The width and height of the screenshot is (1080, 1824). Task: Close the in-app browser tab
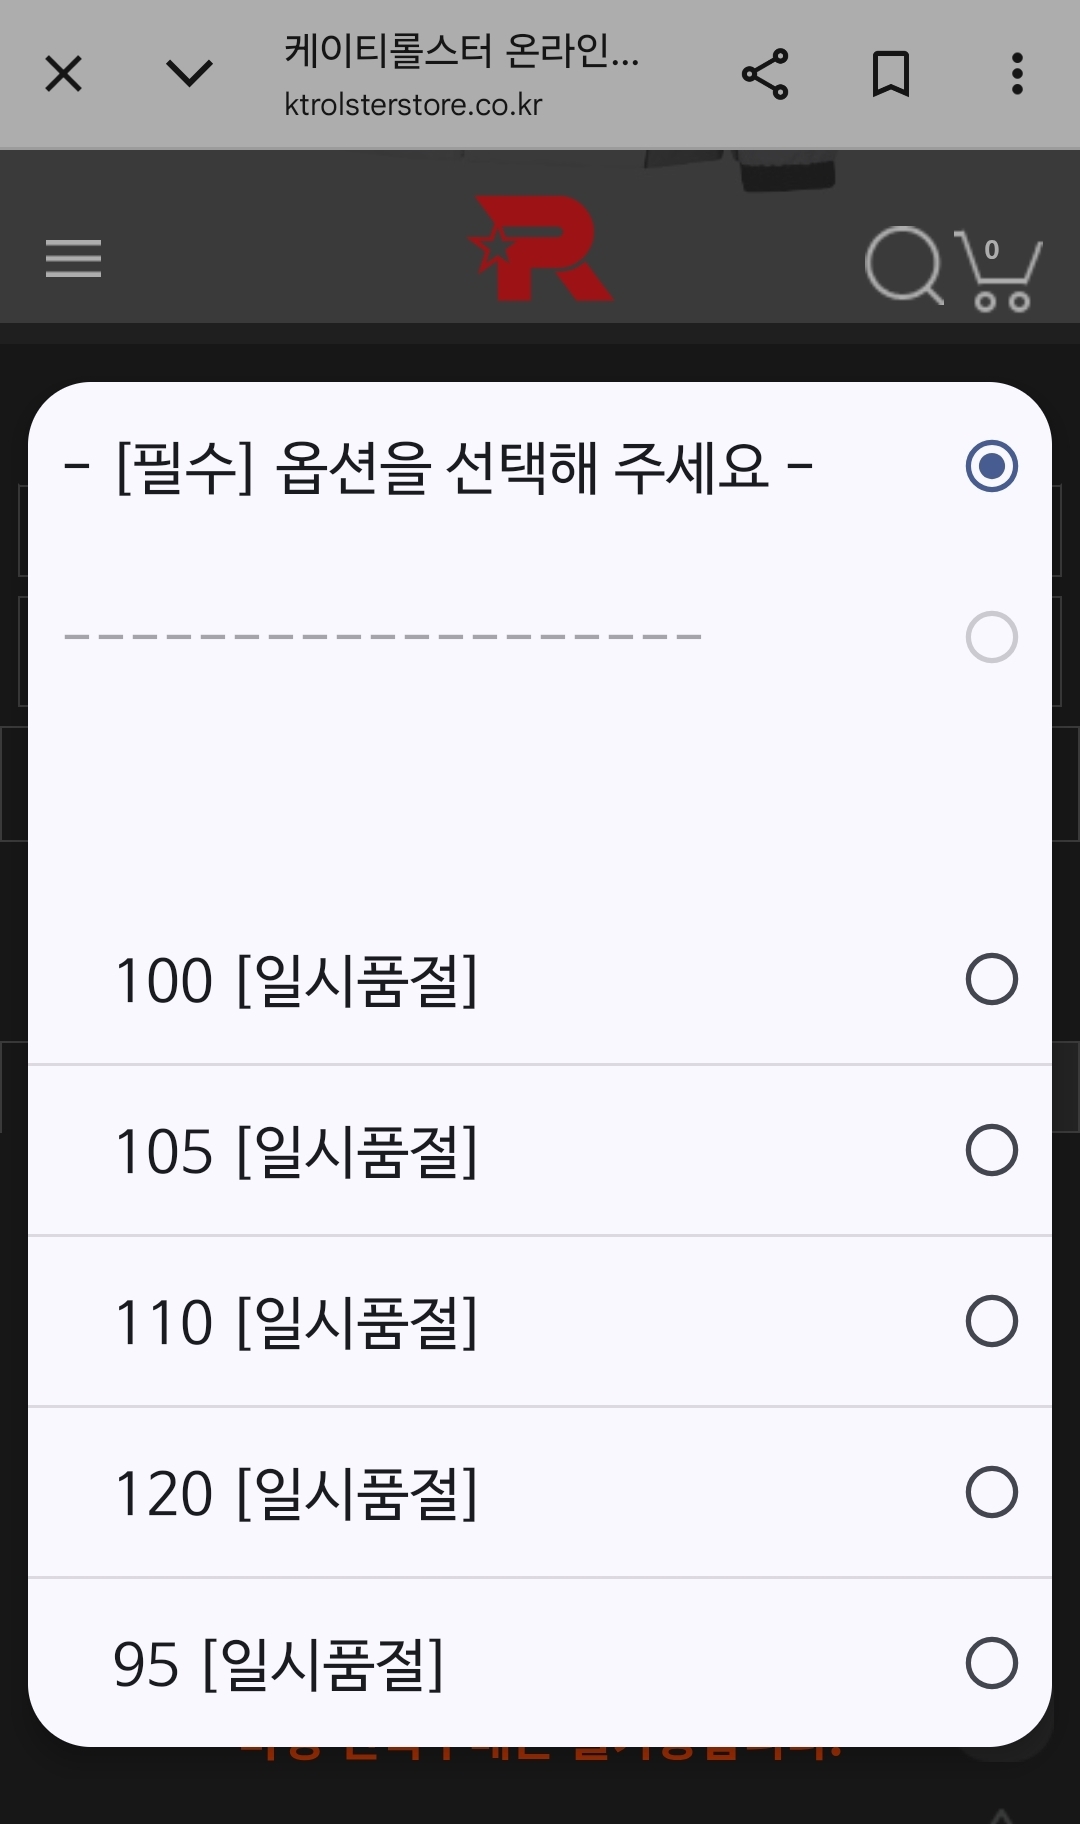point(64,74)
